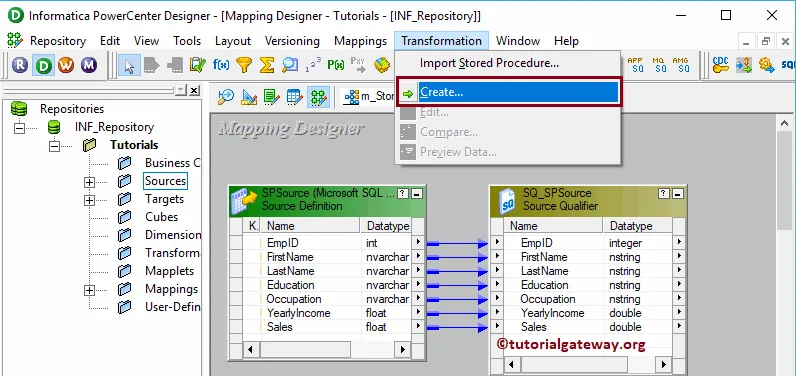Click scroll-left arrow in SQ_SPSource box
This screenshot has width=796, height=376.
[x=511, y=364]
